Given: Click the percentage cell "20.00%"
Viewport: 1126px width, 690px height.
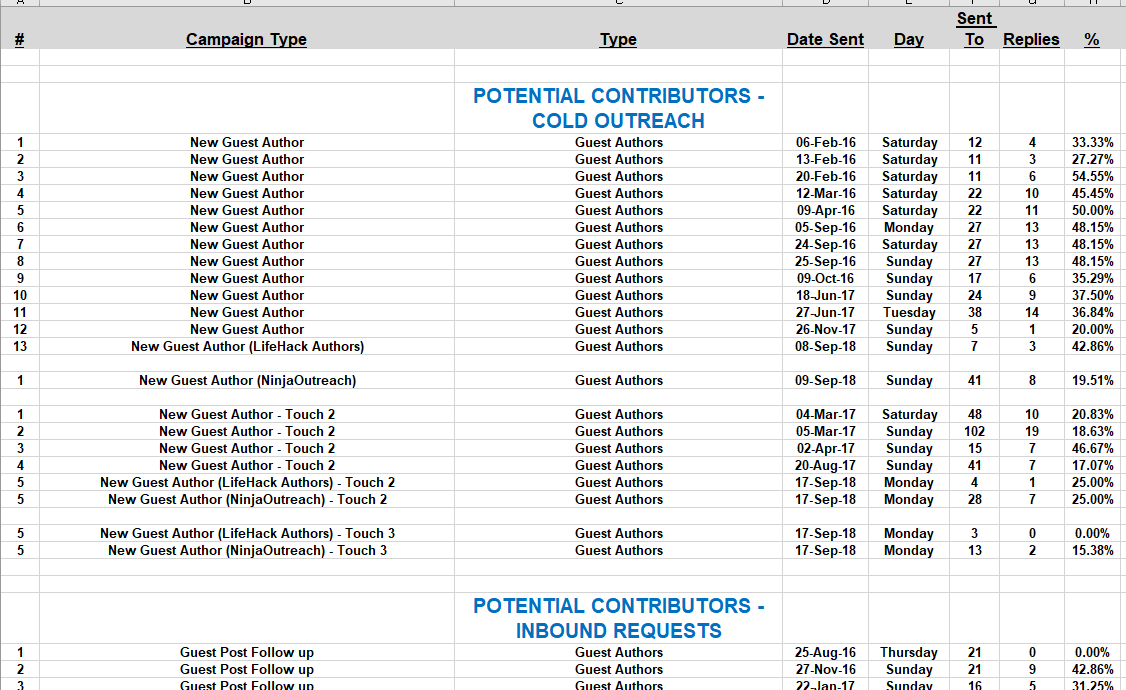Looking at the screenshot, I should coord(1092,330).
